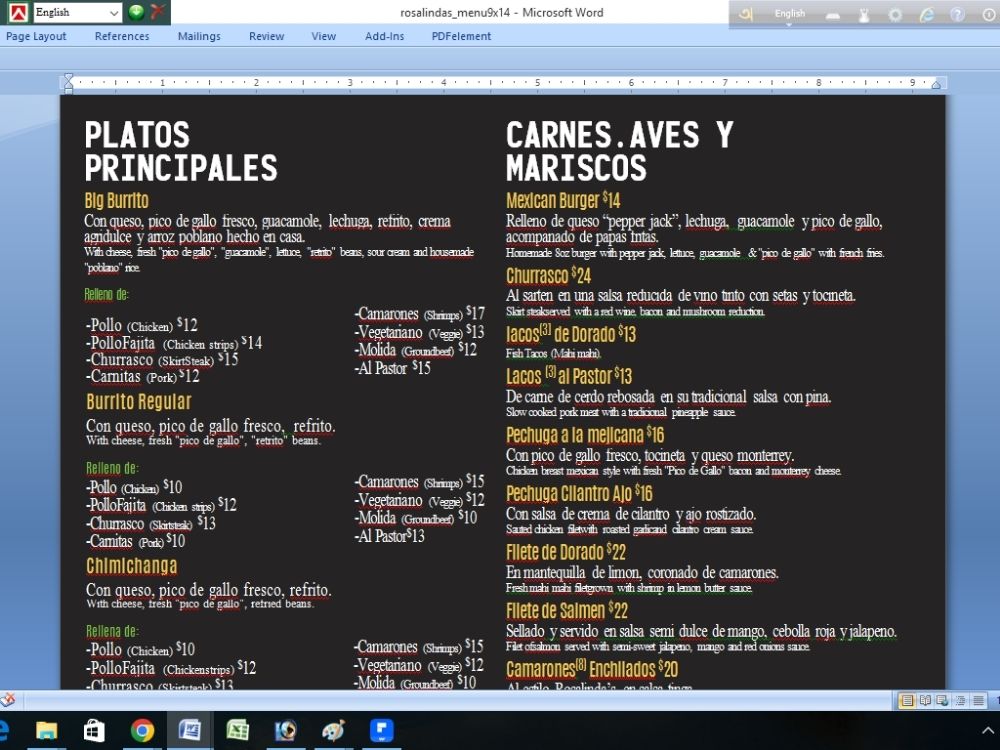This screenshot has width=1000, height=750.
Task: Click the figure icon in the top-right toolbar
Action: click(864, 15)
